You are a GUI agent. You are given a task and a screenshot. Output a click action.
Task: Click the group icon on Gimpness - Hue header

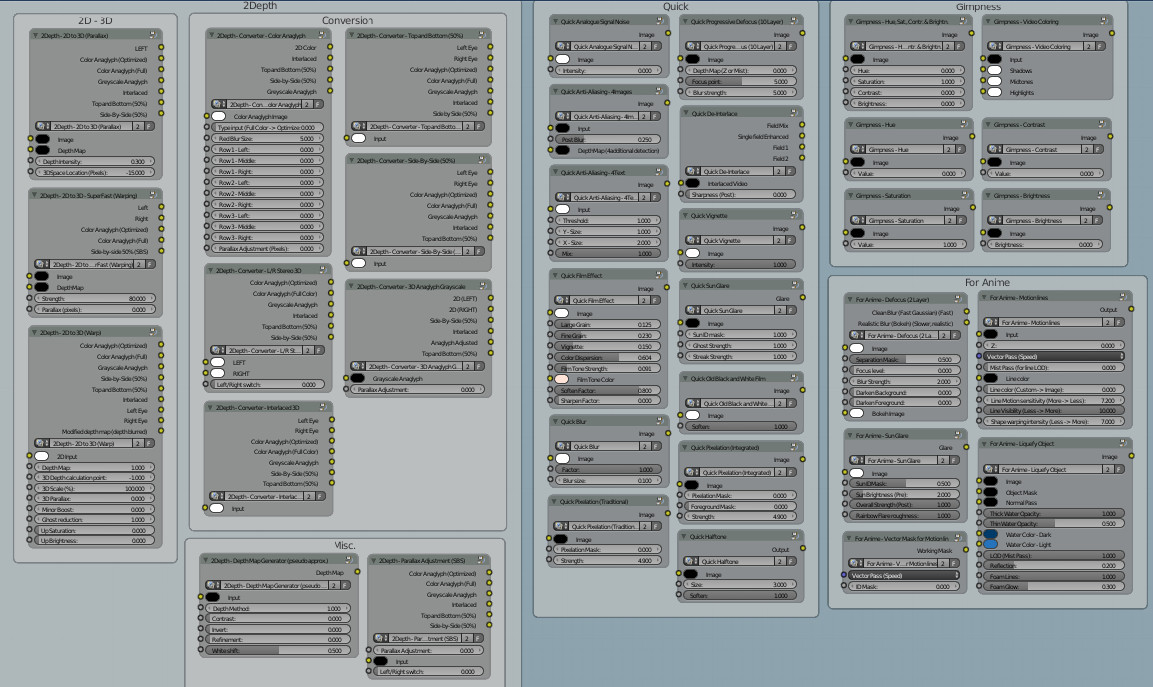pyautogui.click(x=965, y=124)
